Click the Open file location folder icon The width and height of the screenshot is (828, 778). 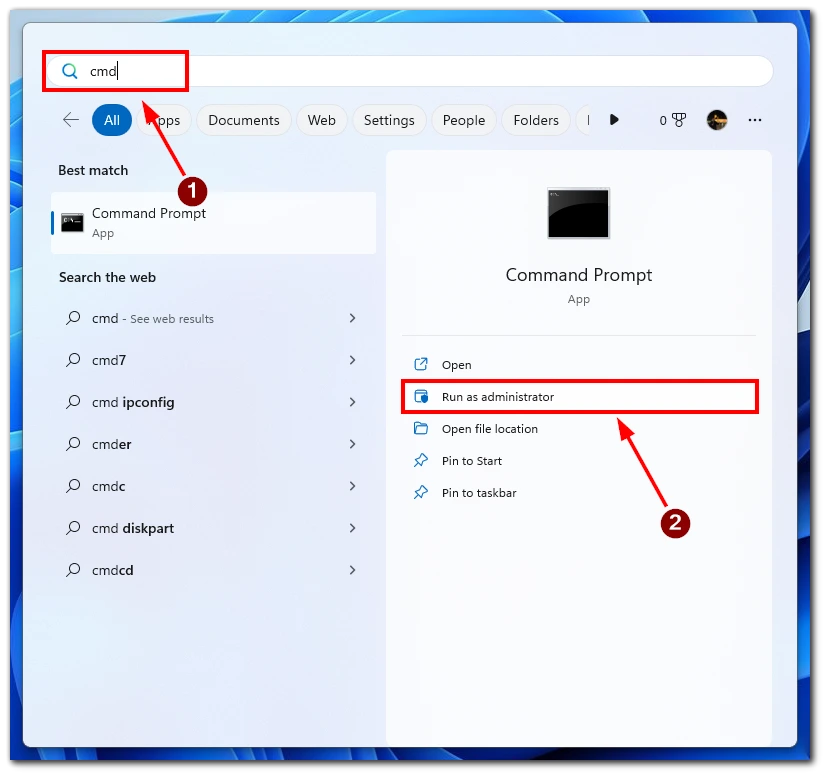pyautogui.click(x=421, y=428)
